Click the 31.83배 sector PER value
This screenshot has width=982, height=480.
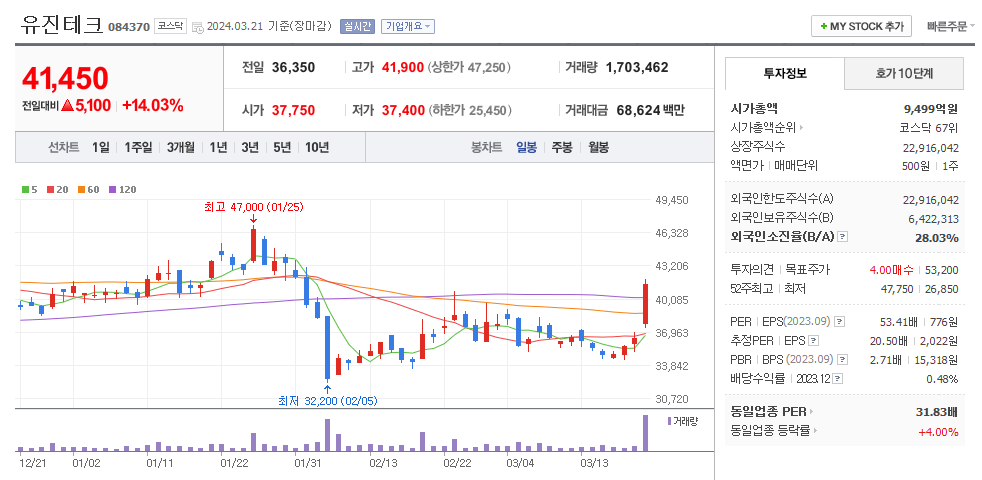tap(938, 412)
